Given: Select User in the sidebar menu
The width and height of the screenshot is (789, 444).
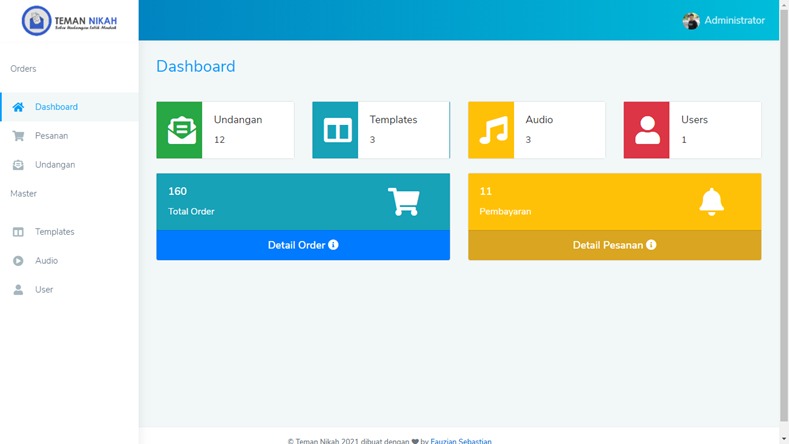Looking at the screenshot, I should coord(44,290).
